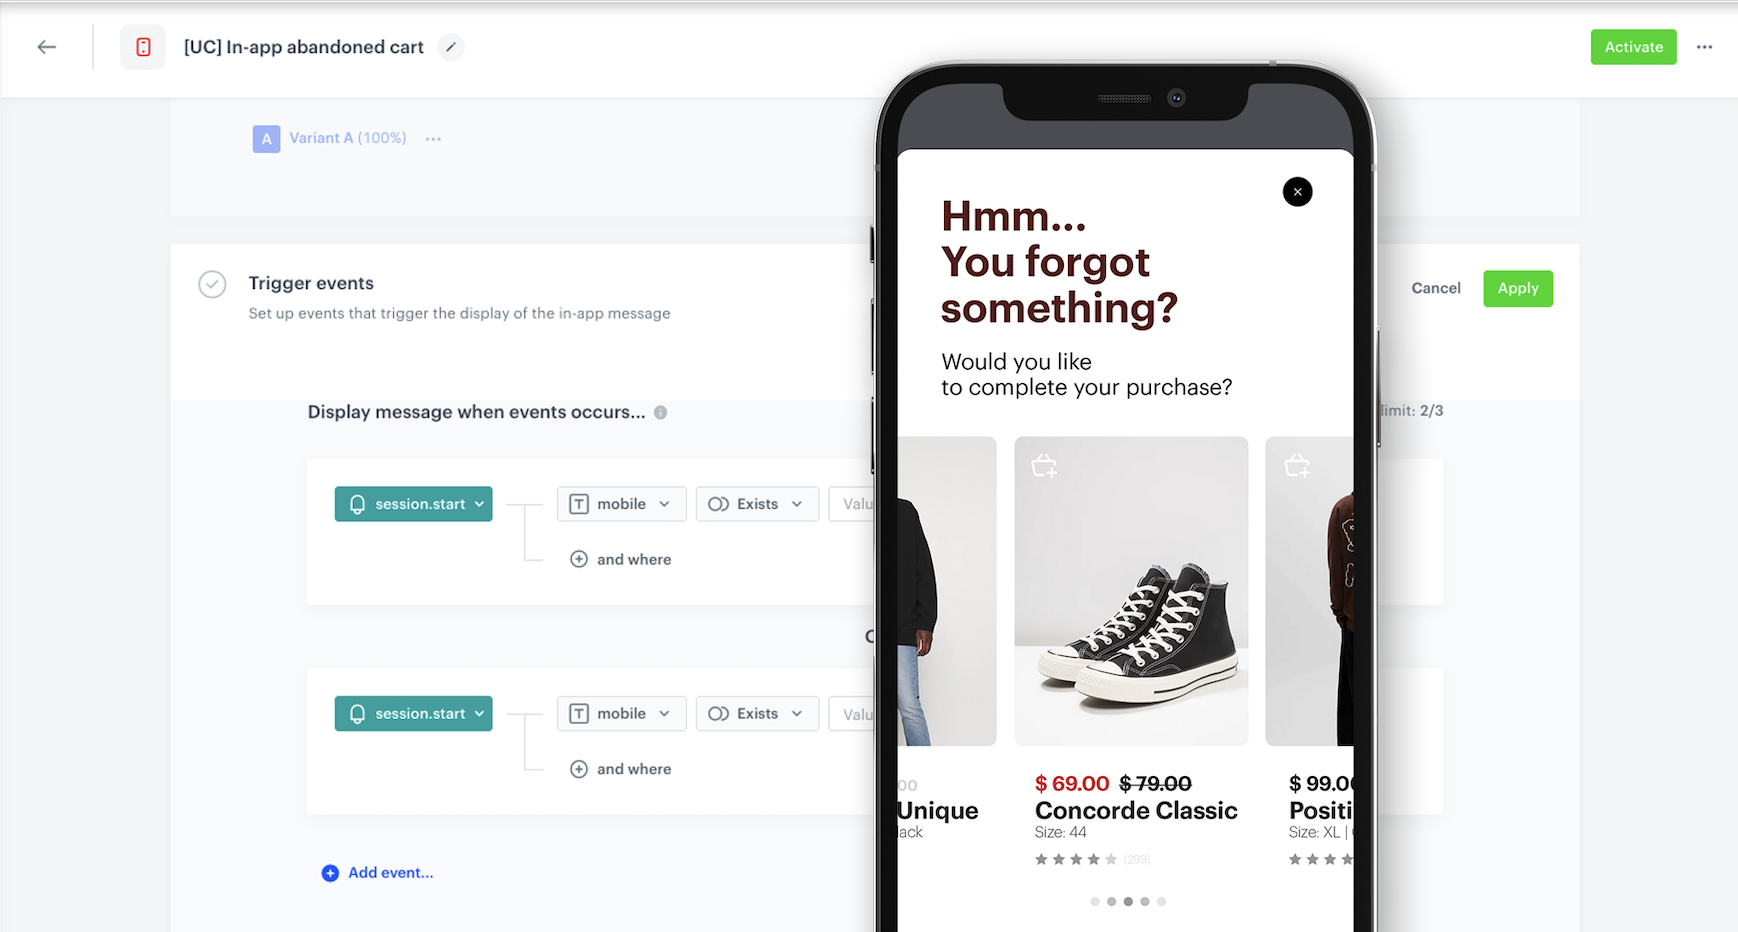Edit campaign name with pencil icon

(451, 47)
